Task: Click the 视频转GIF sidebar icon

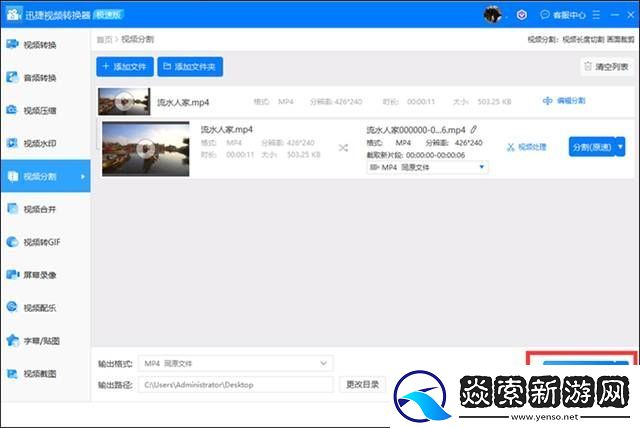Action: coord(12,242)
